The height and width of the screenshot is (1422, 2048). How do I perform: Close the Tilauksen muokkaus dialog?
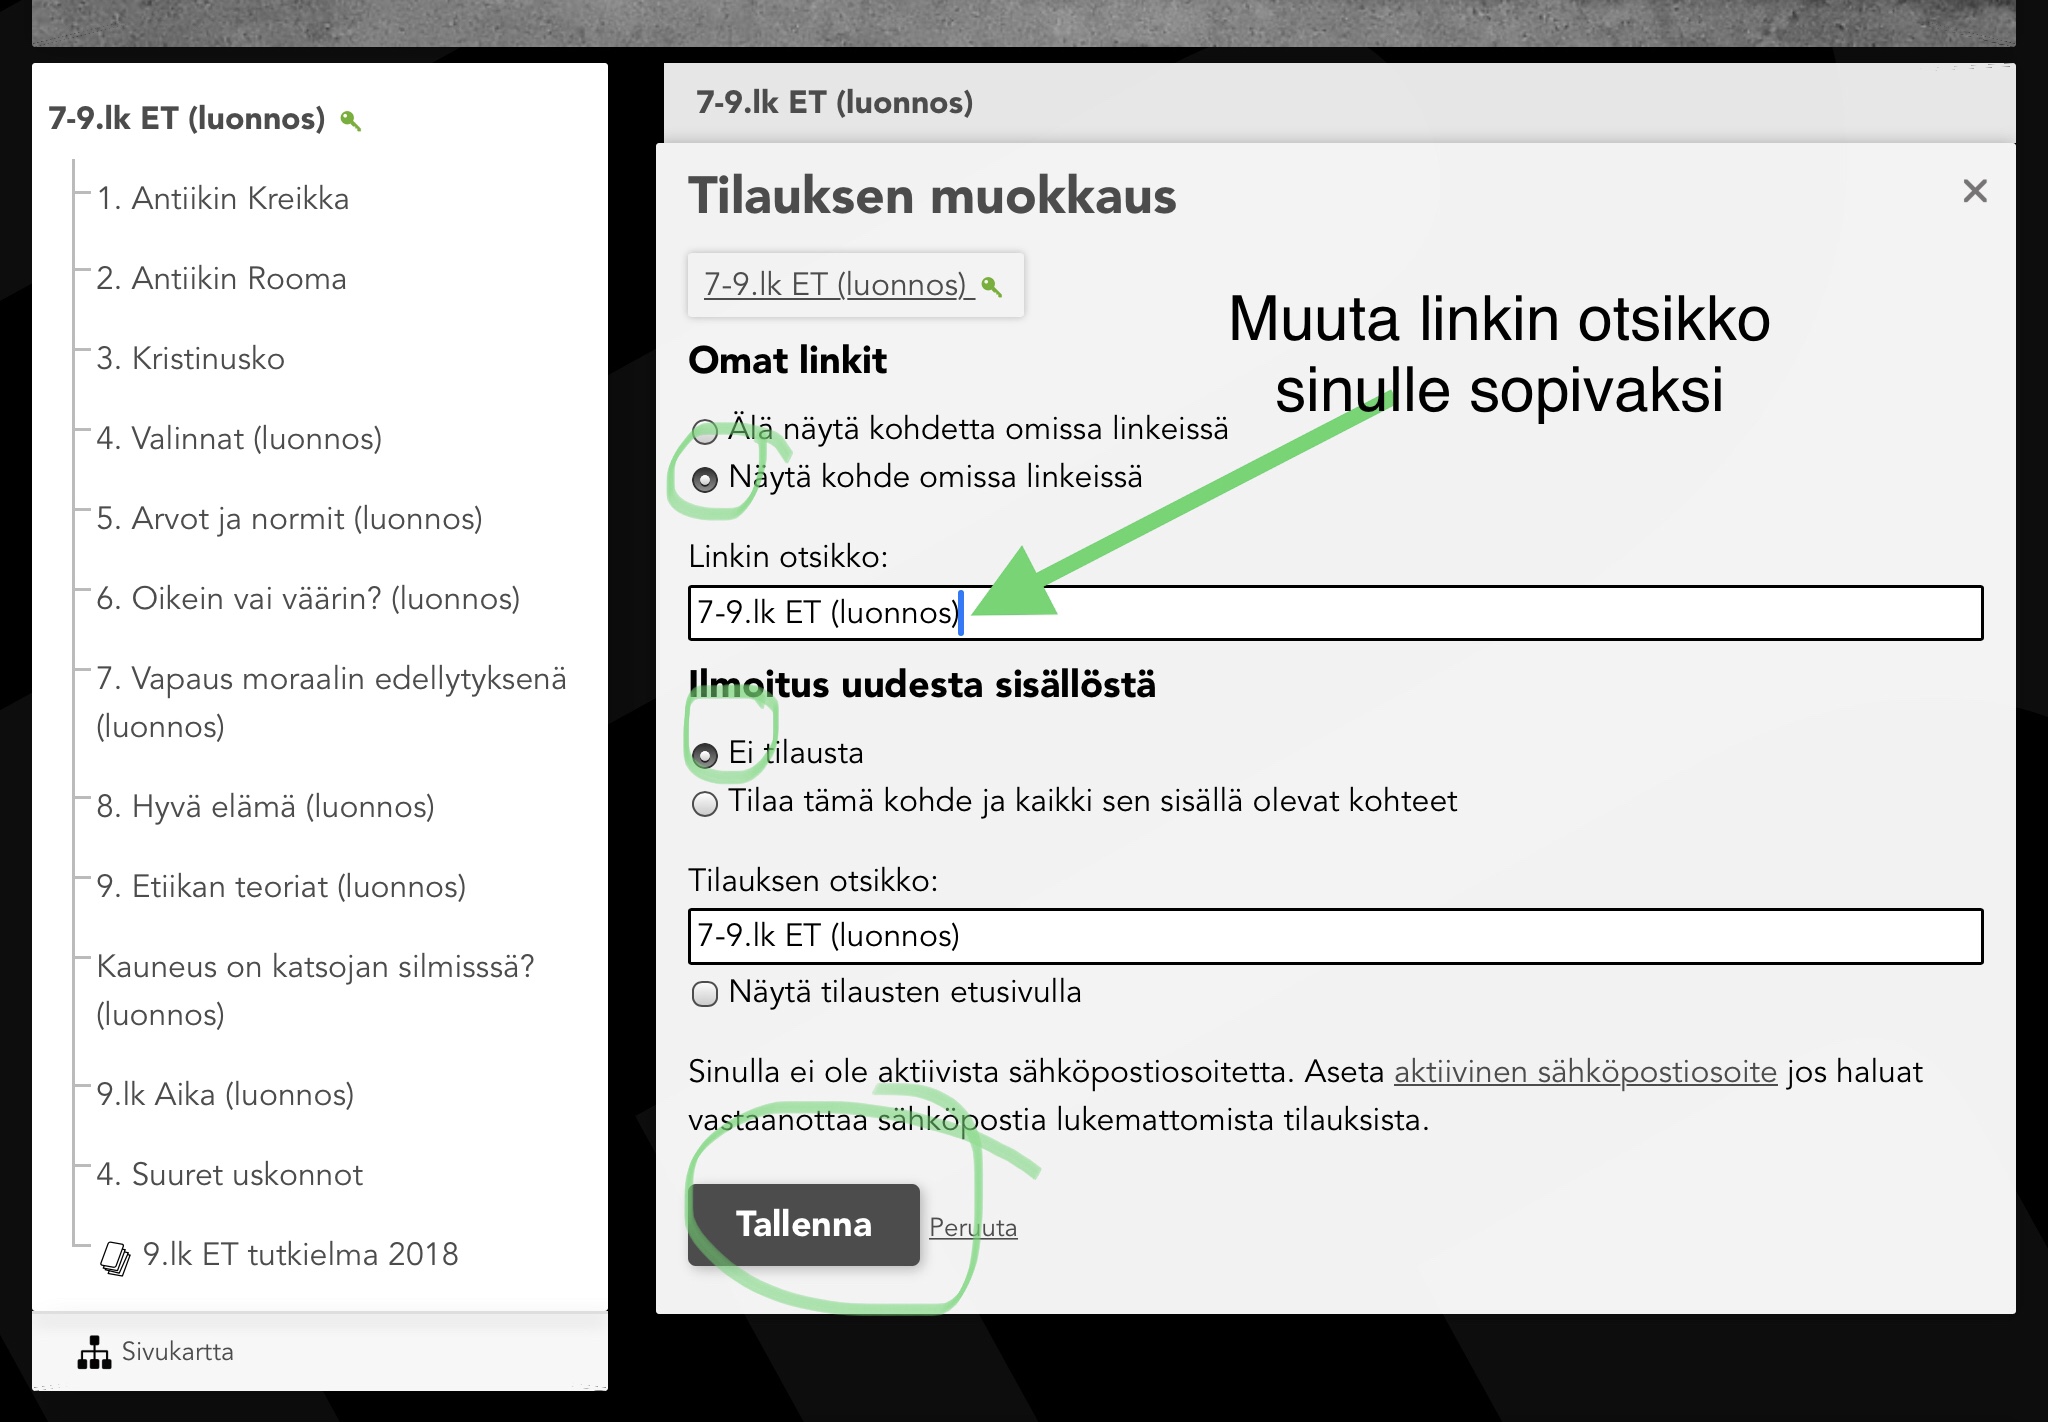point(1974,191)
